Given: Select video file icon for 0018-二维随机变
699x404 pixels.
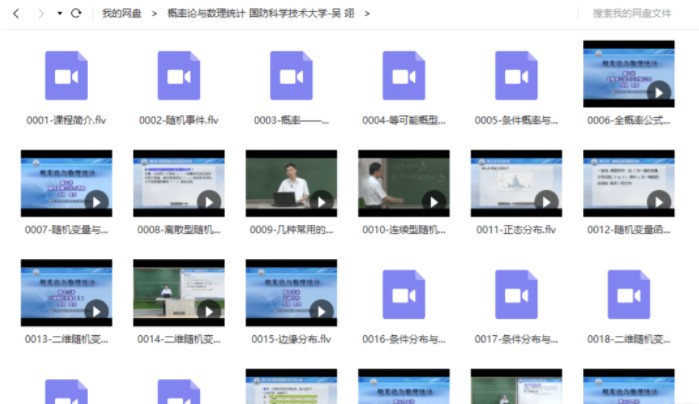Looking at the screenshot, I should pos(629,294).
